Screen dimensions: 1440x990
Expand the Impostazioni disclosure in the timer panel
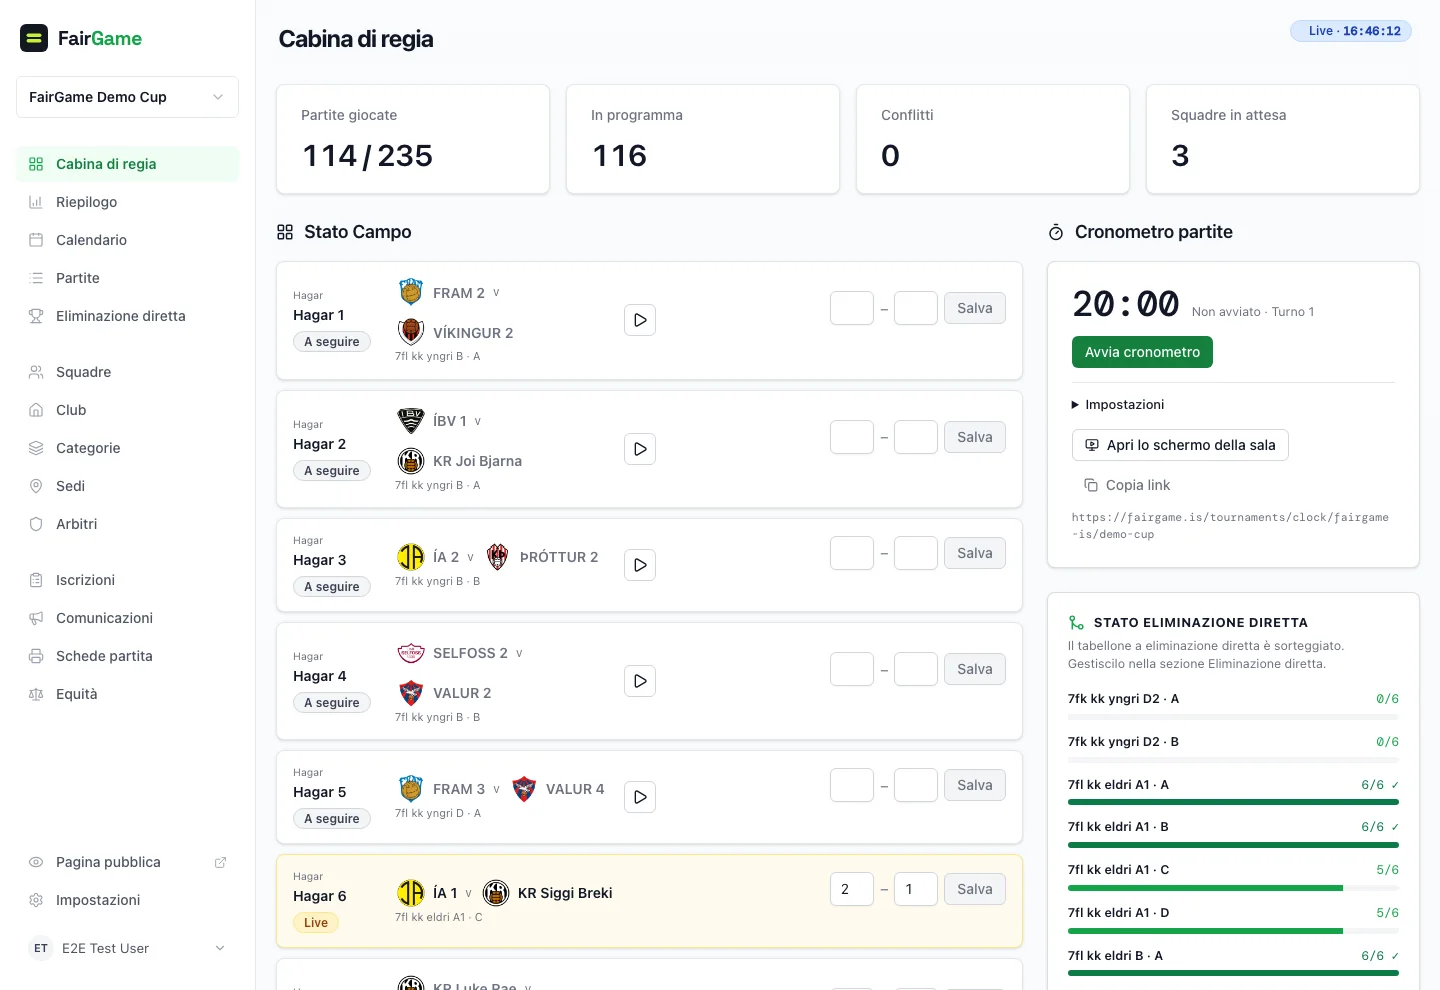pyautogui.click(x=1118, y=404)
